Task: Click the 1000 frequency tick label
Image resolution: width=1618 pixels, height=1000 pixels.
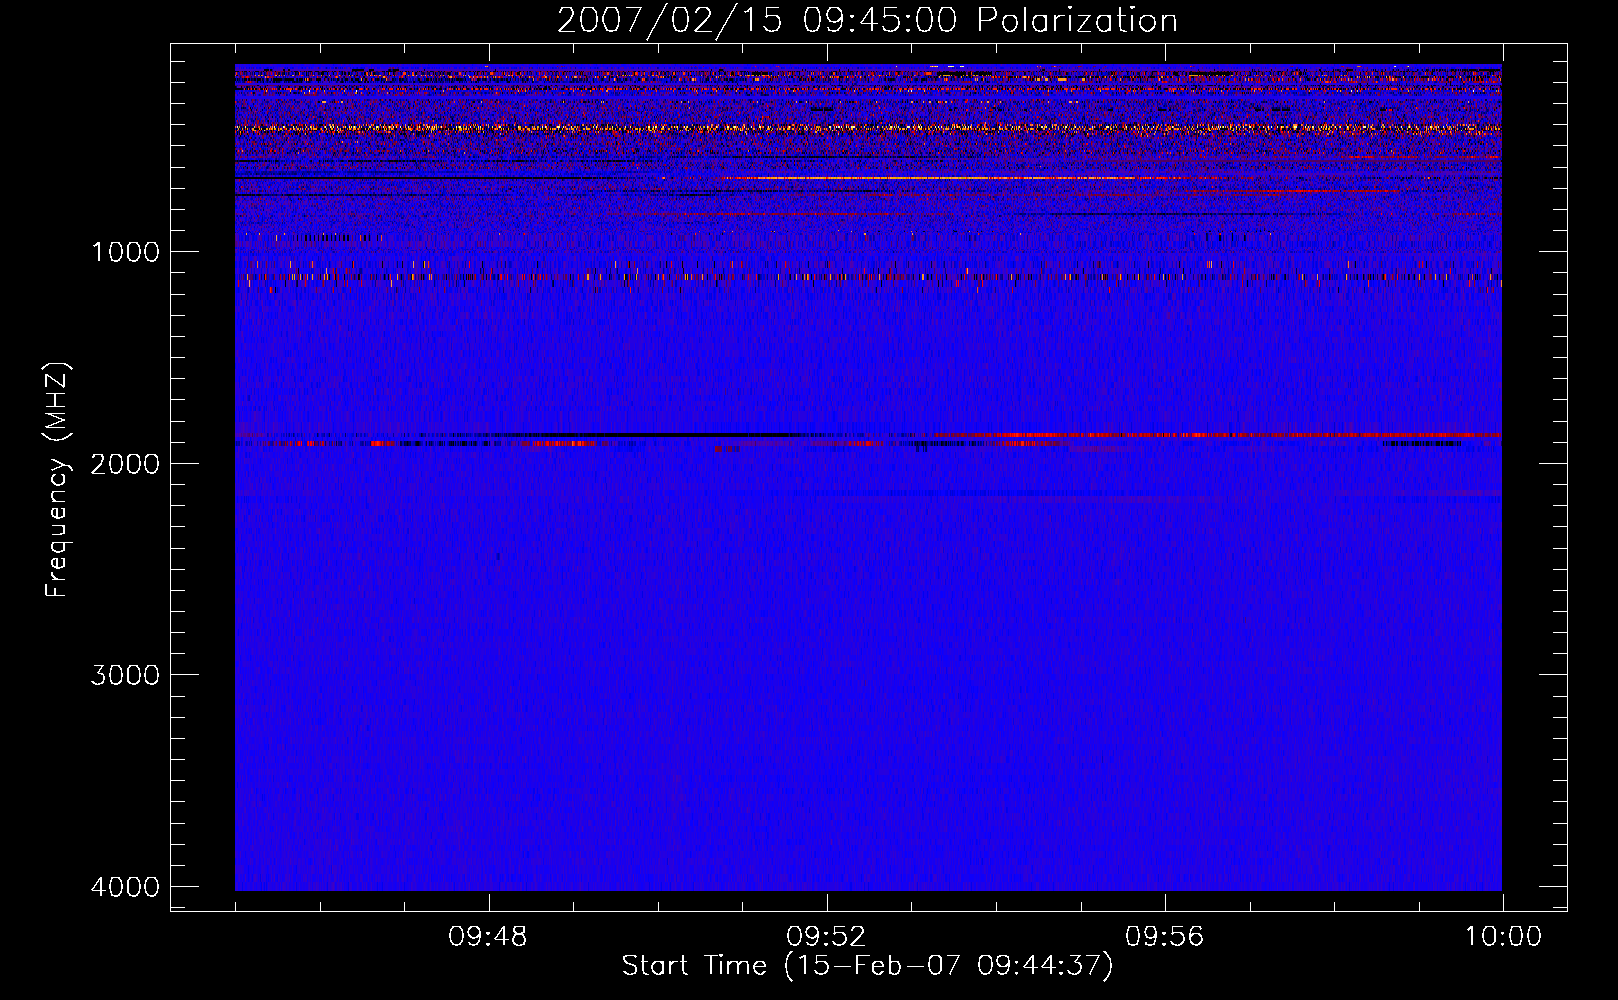Action: (125, 252)
